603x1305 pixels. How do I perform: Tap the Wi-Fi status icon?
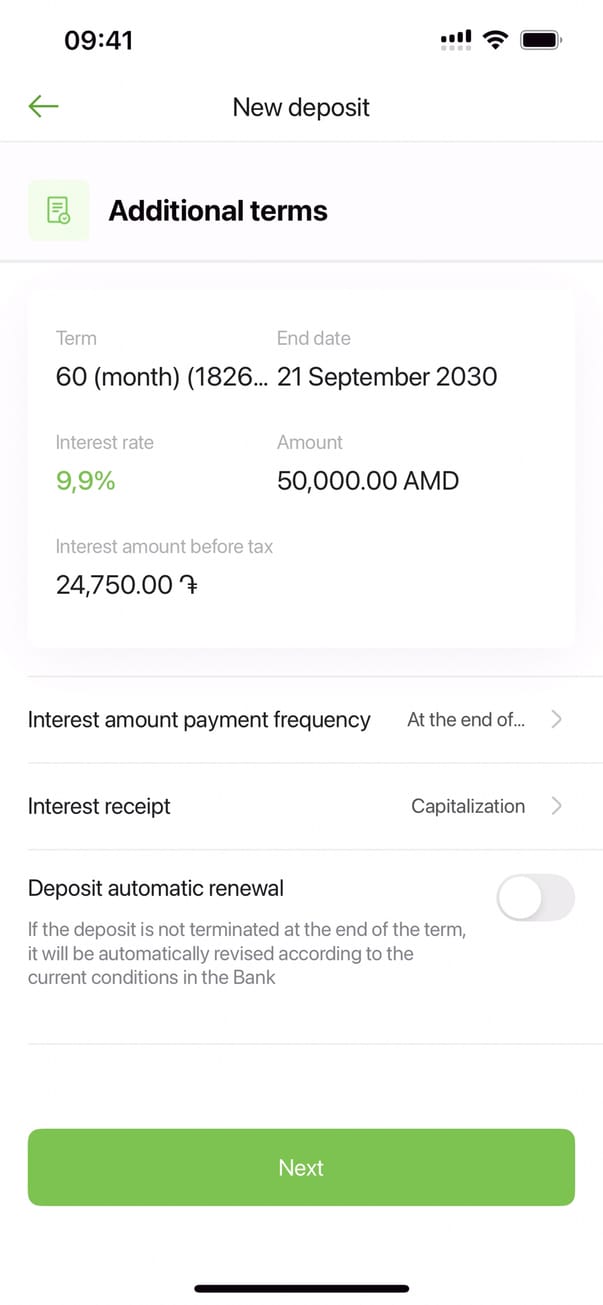494,40
